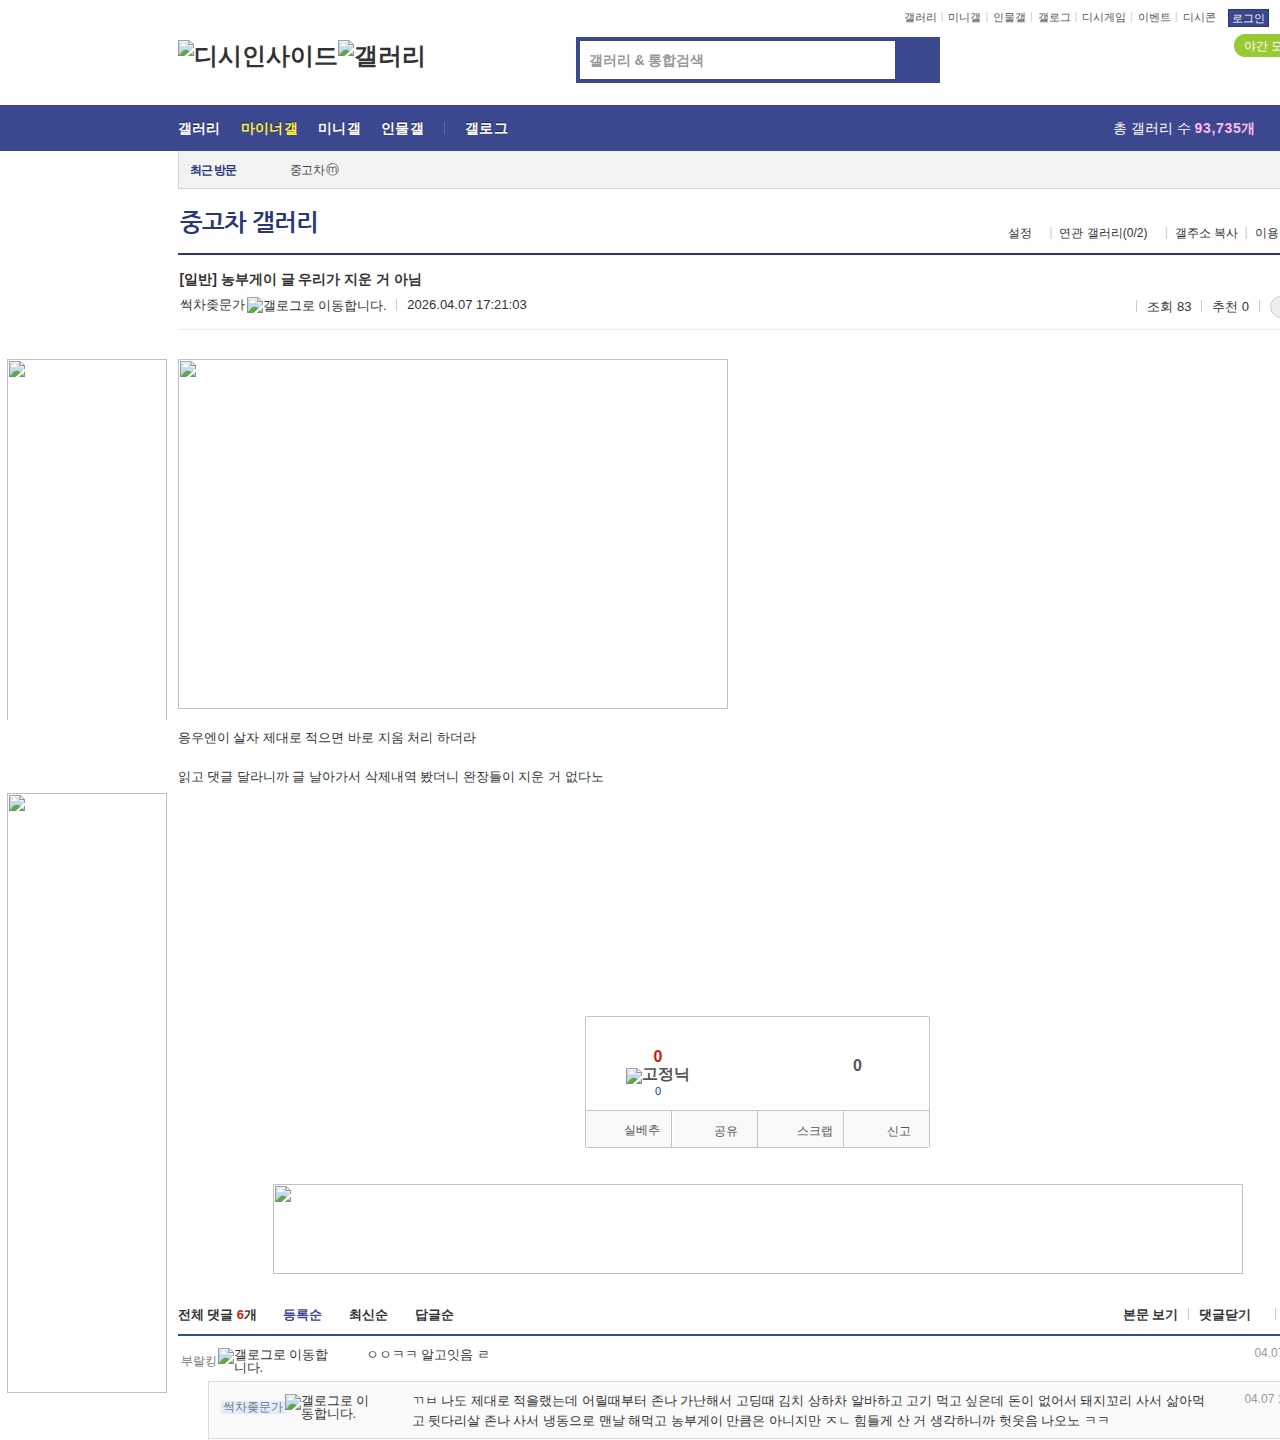Viewport: 1280px width, 1440px height.
Task: Toggle the green 야간 모드 night switch
Action: point(1258,46)
